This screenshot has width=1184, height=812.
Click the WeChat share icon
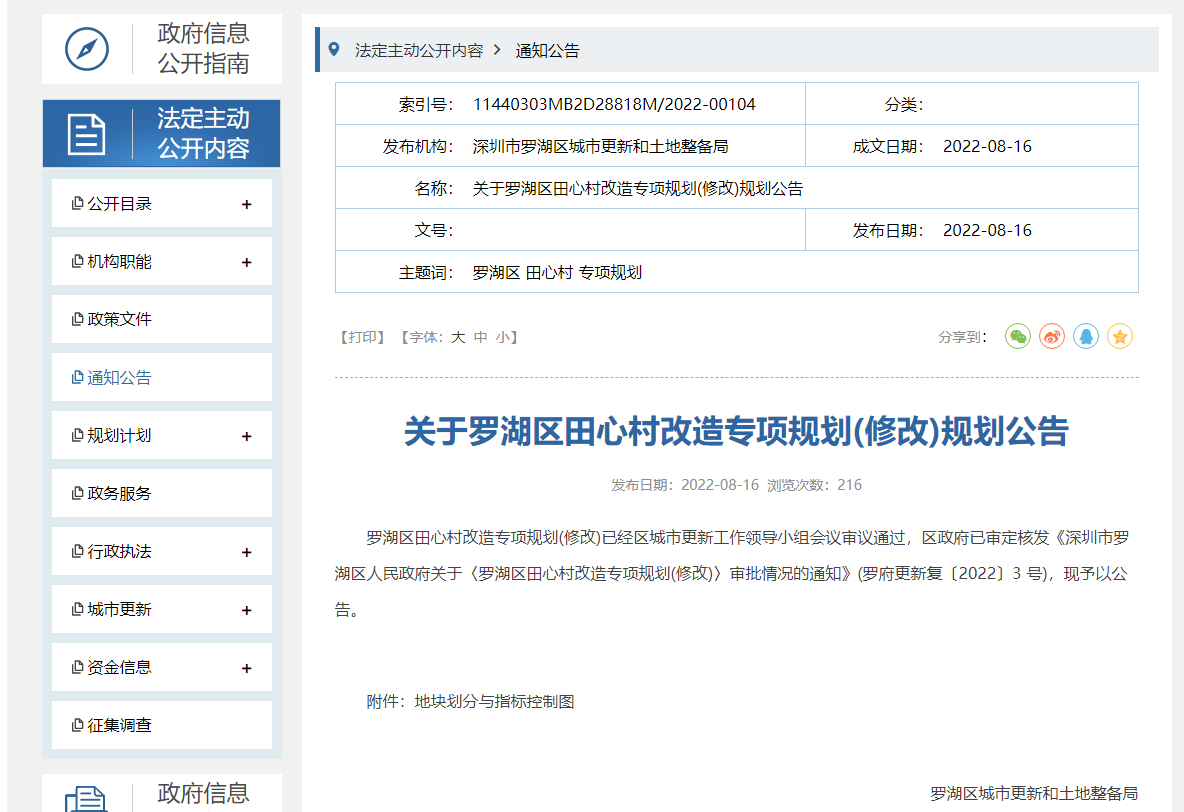point(1018,337)
